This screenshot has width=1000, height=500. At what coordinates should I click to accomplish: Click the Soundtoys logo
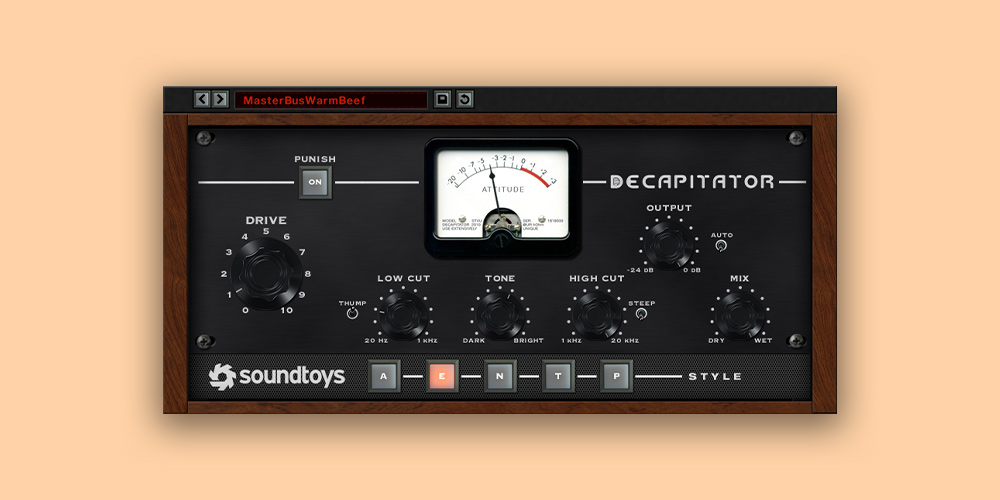[277, 376]
